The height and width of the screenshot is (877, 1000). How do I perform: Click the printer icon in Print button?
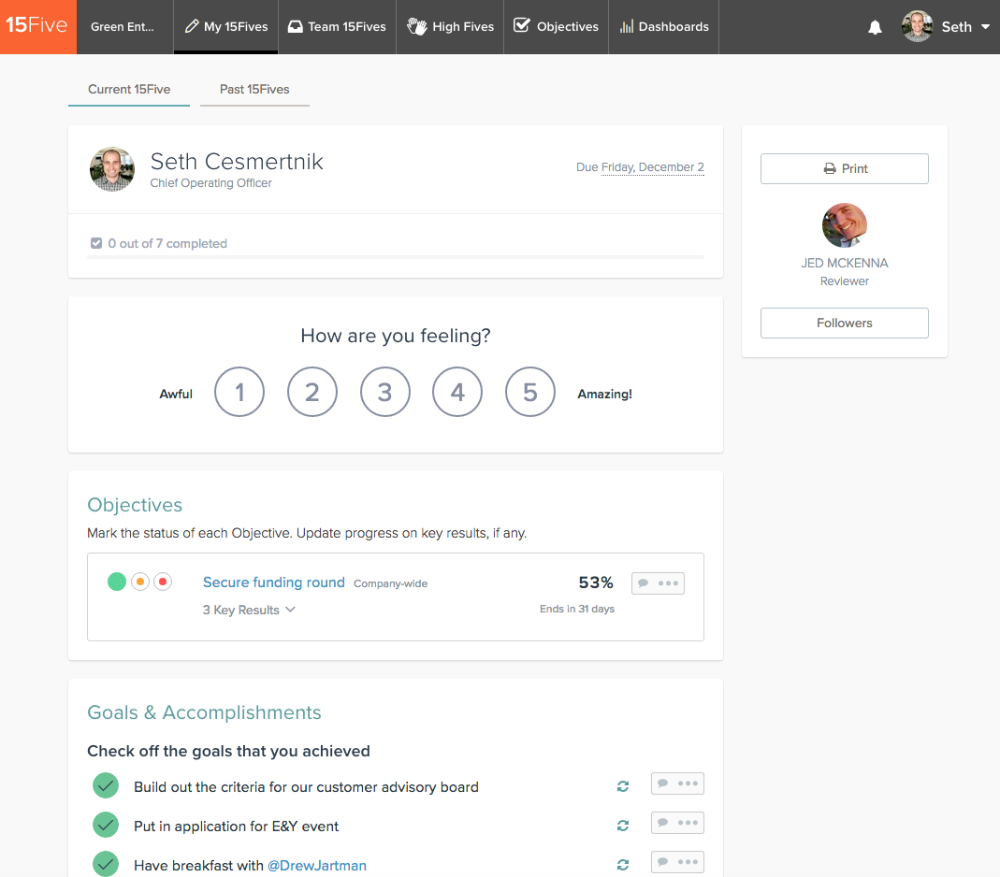coord(829,168)
